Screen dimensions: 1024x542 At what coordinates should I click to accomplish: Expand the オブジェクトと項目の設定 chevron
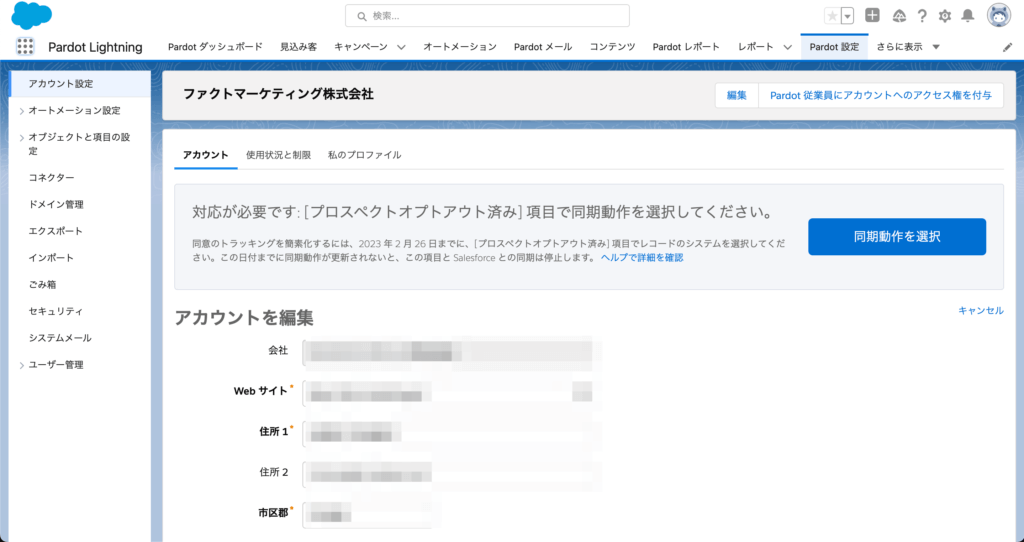(22, 138)
